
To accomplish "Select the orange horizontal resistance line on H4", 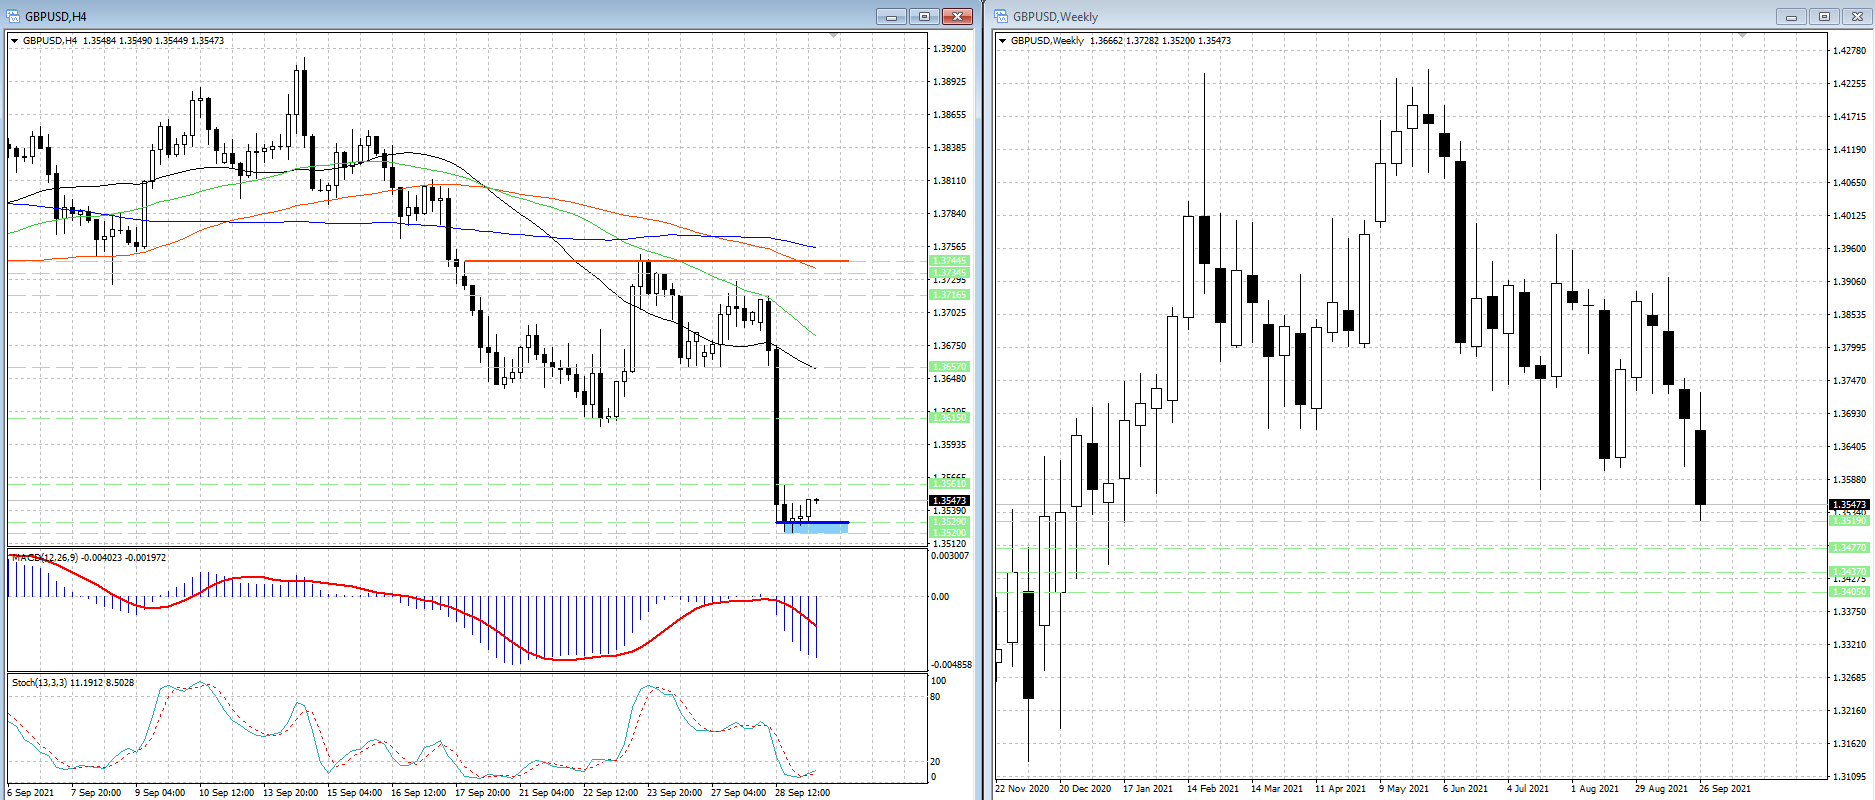I will [657, 261].
